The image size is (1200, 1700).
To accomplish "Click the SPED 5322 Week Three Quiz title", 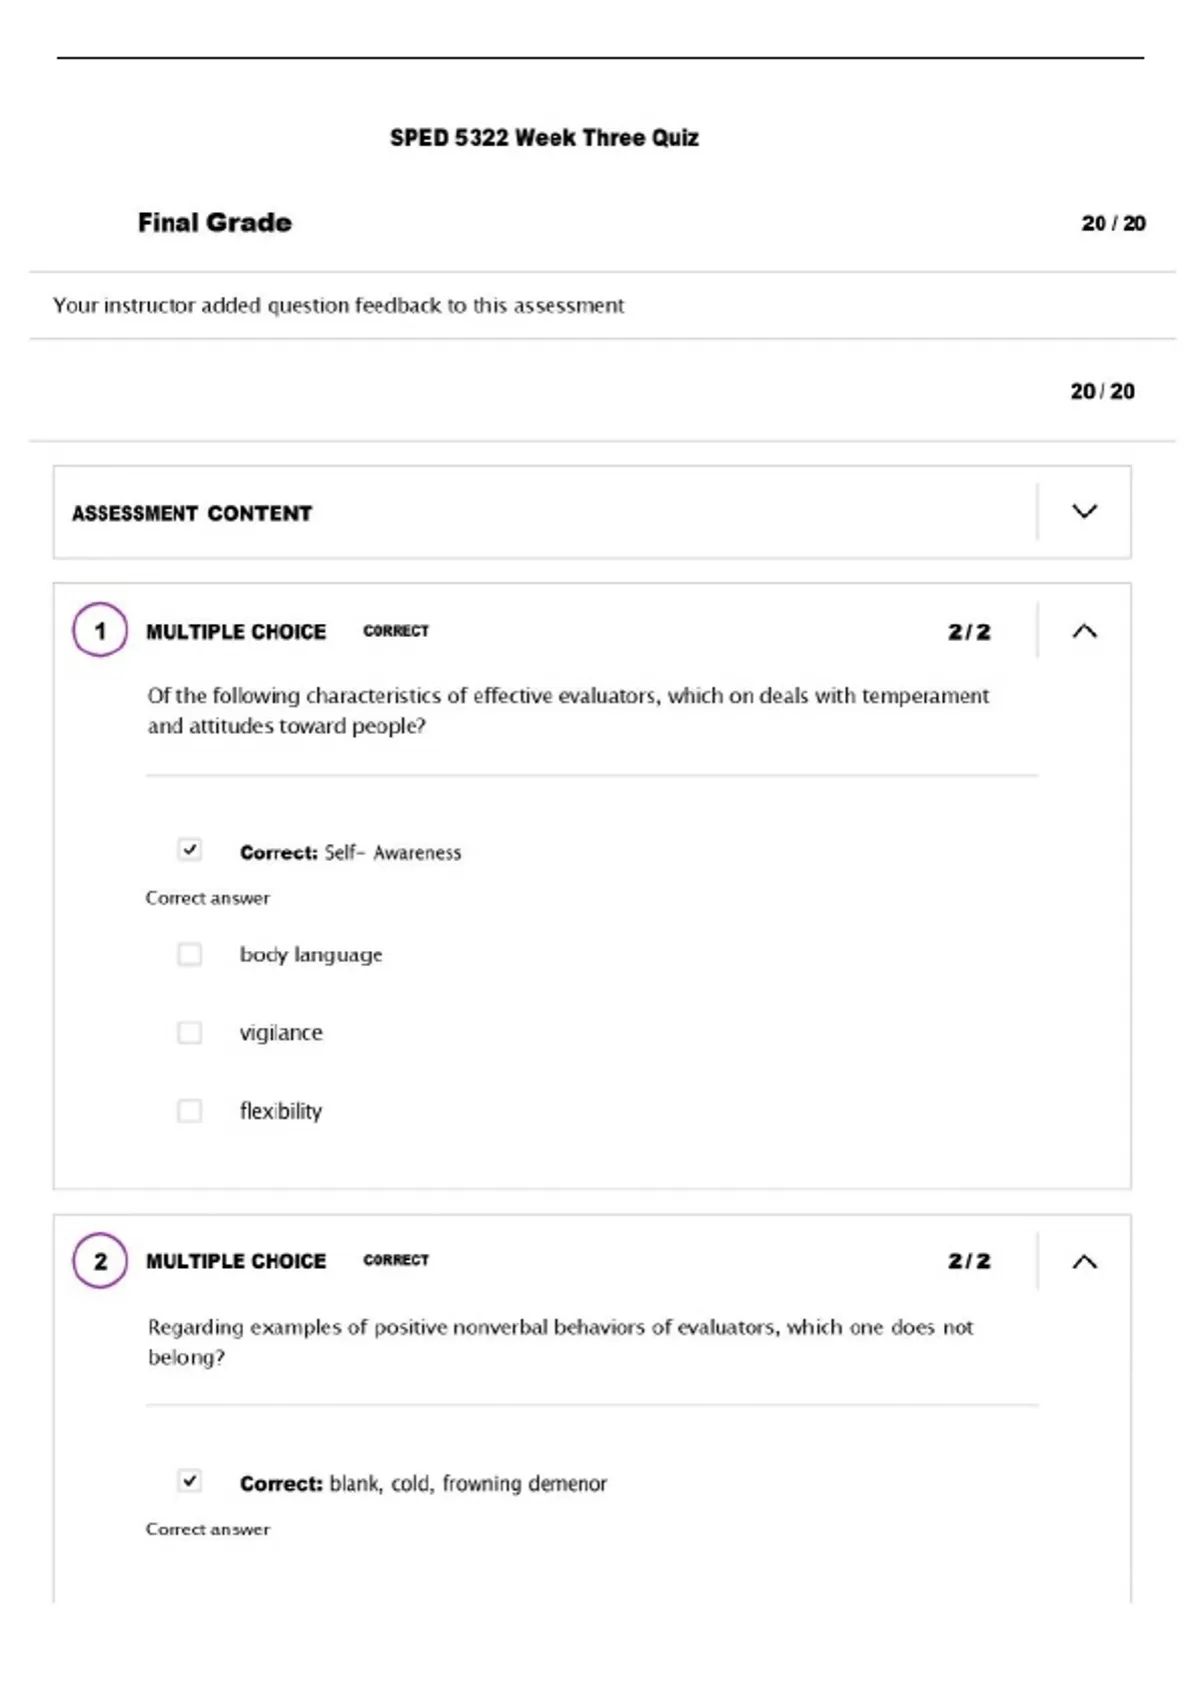I will tap(544, 138).
